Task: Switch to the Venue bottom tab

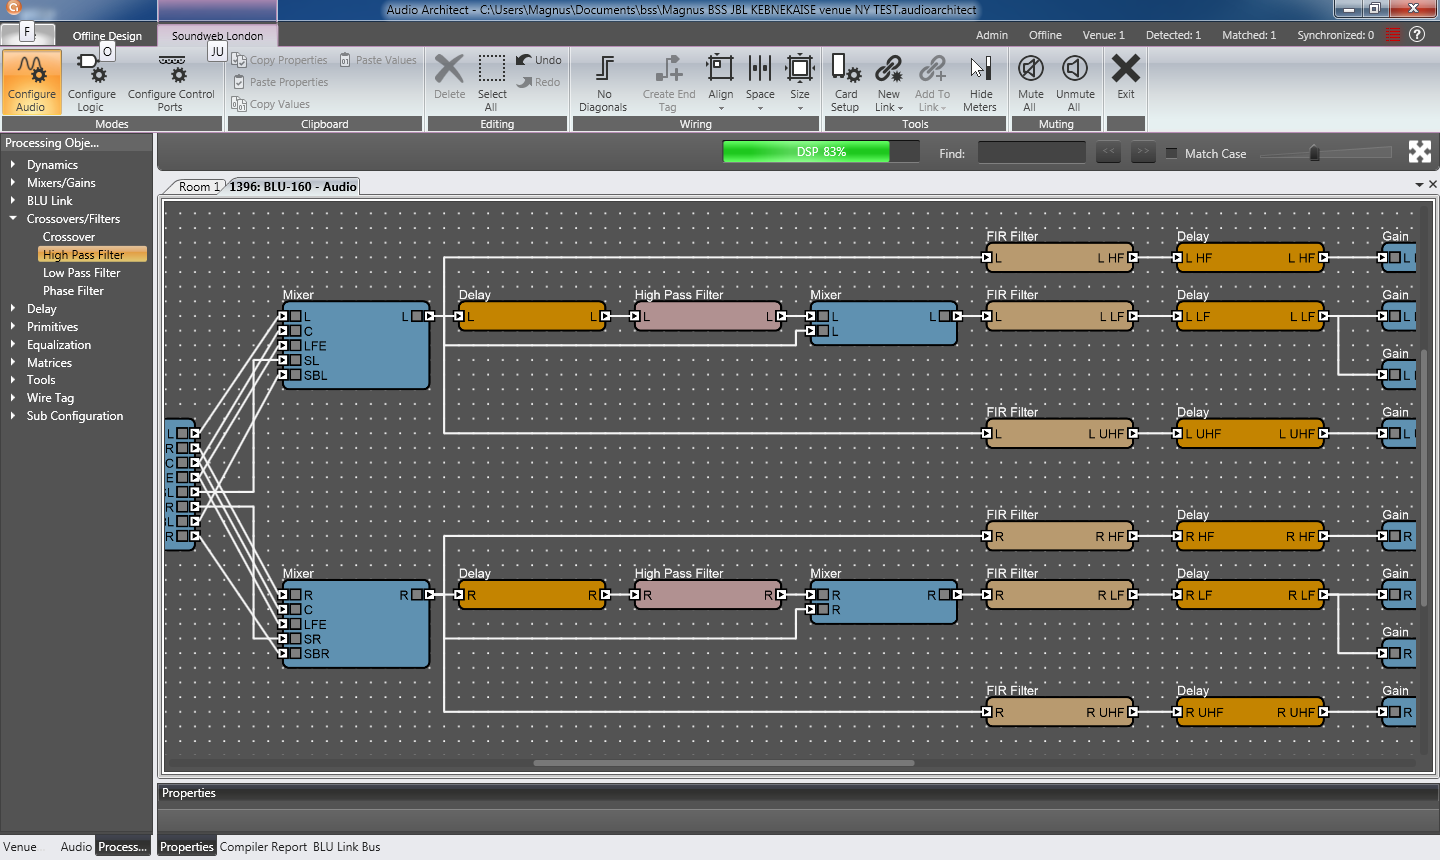Action: [20, 846]
